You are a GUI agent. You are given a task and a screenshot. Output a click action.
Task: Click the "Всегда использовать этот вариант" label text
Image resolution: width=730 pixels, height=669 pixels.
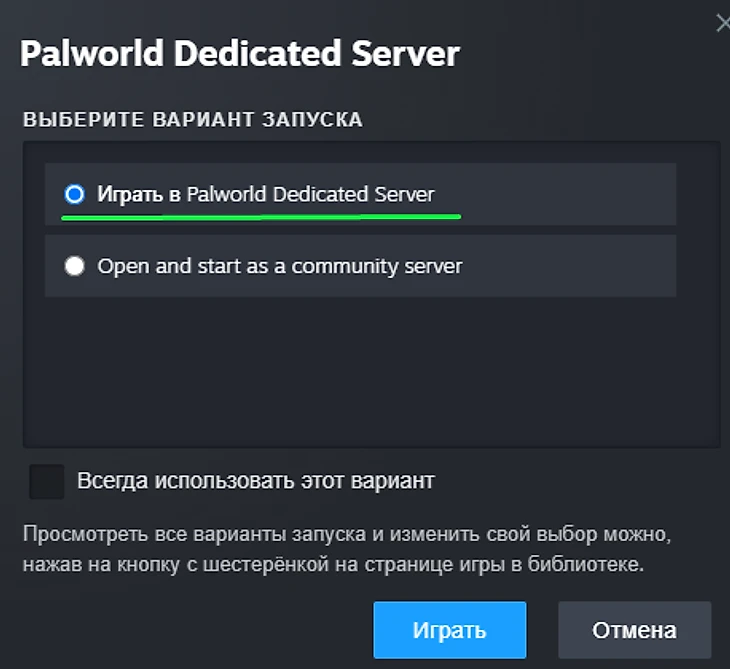(x=256, y=481)
